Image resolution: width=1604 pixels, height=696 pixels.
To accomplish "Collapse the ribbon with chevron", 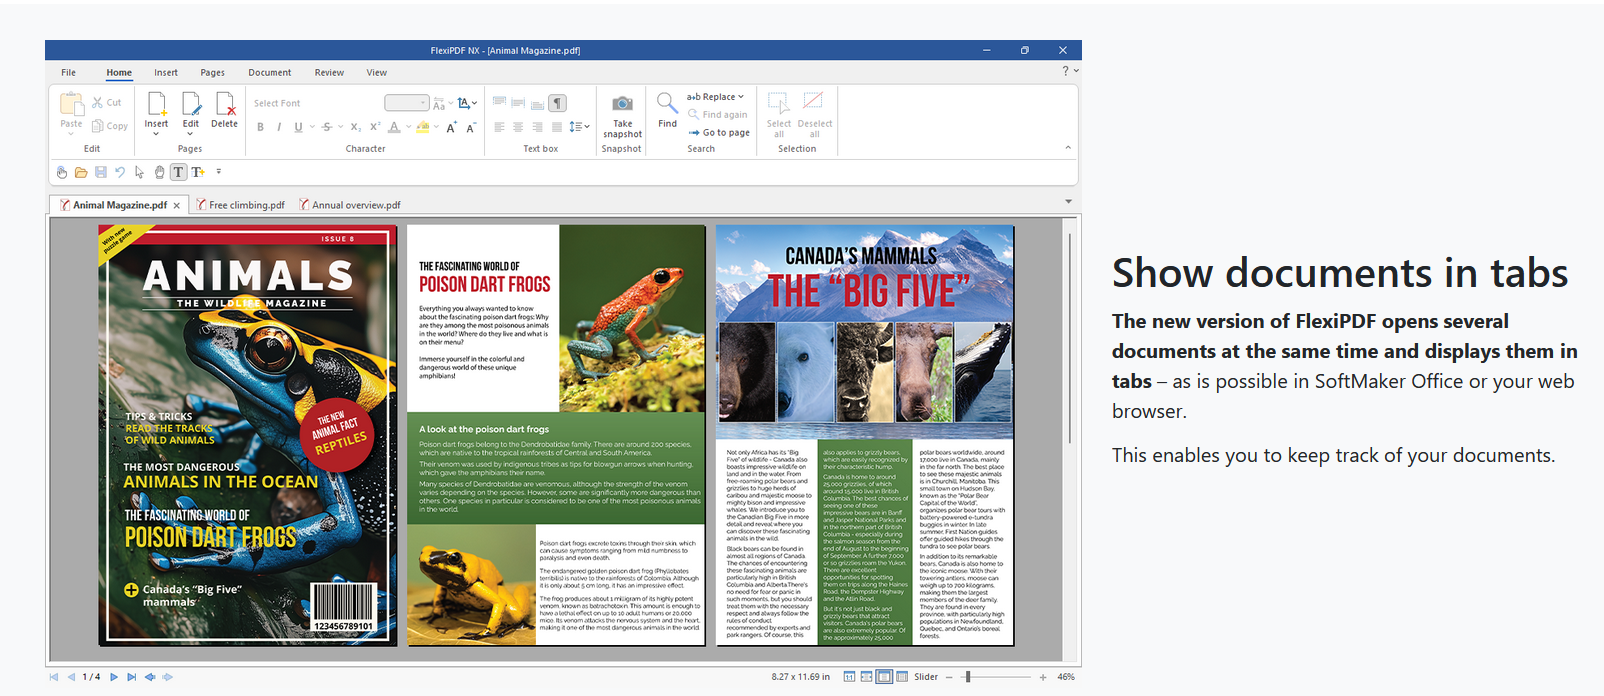I will 1068,148.
